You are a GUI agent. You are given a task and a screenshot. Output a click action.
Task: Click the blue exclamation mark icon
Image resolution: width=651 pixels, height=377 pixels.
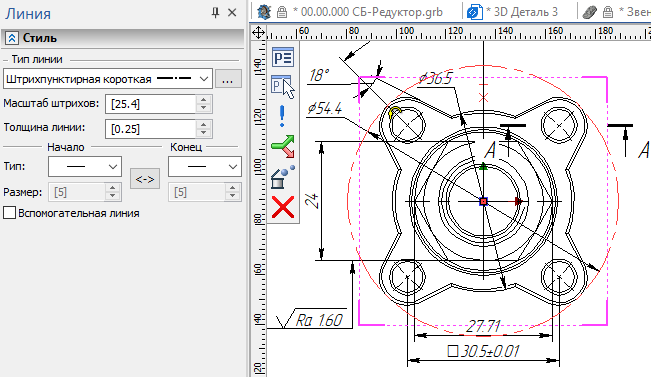tap(282, 116)
